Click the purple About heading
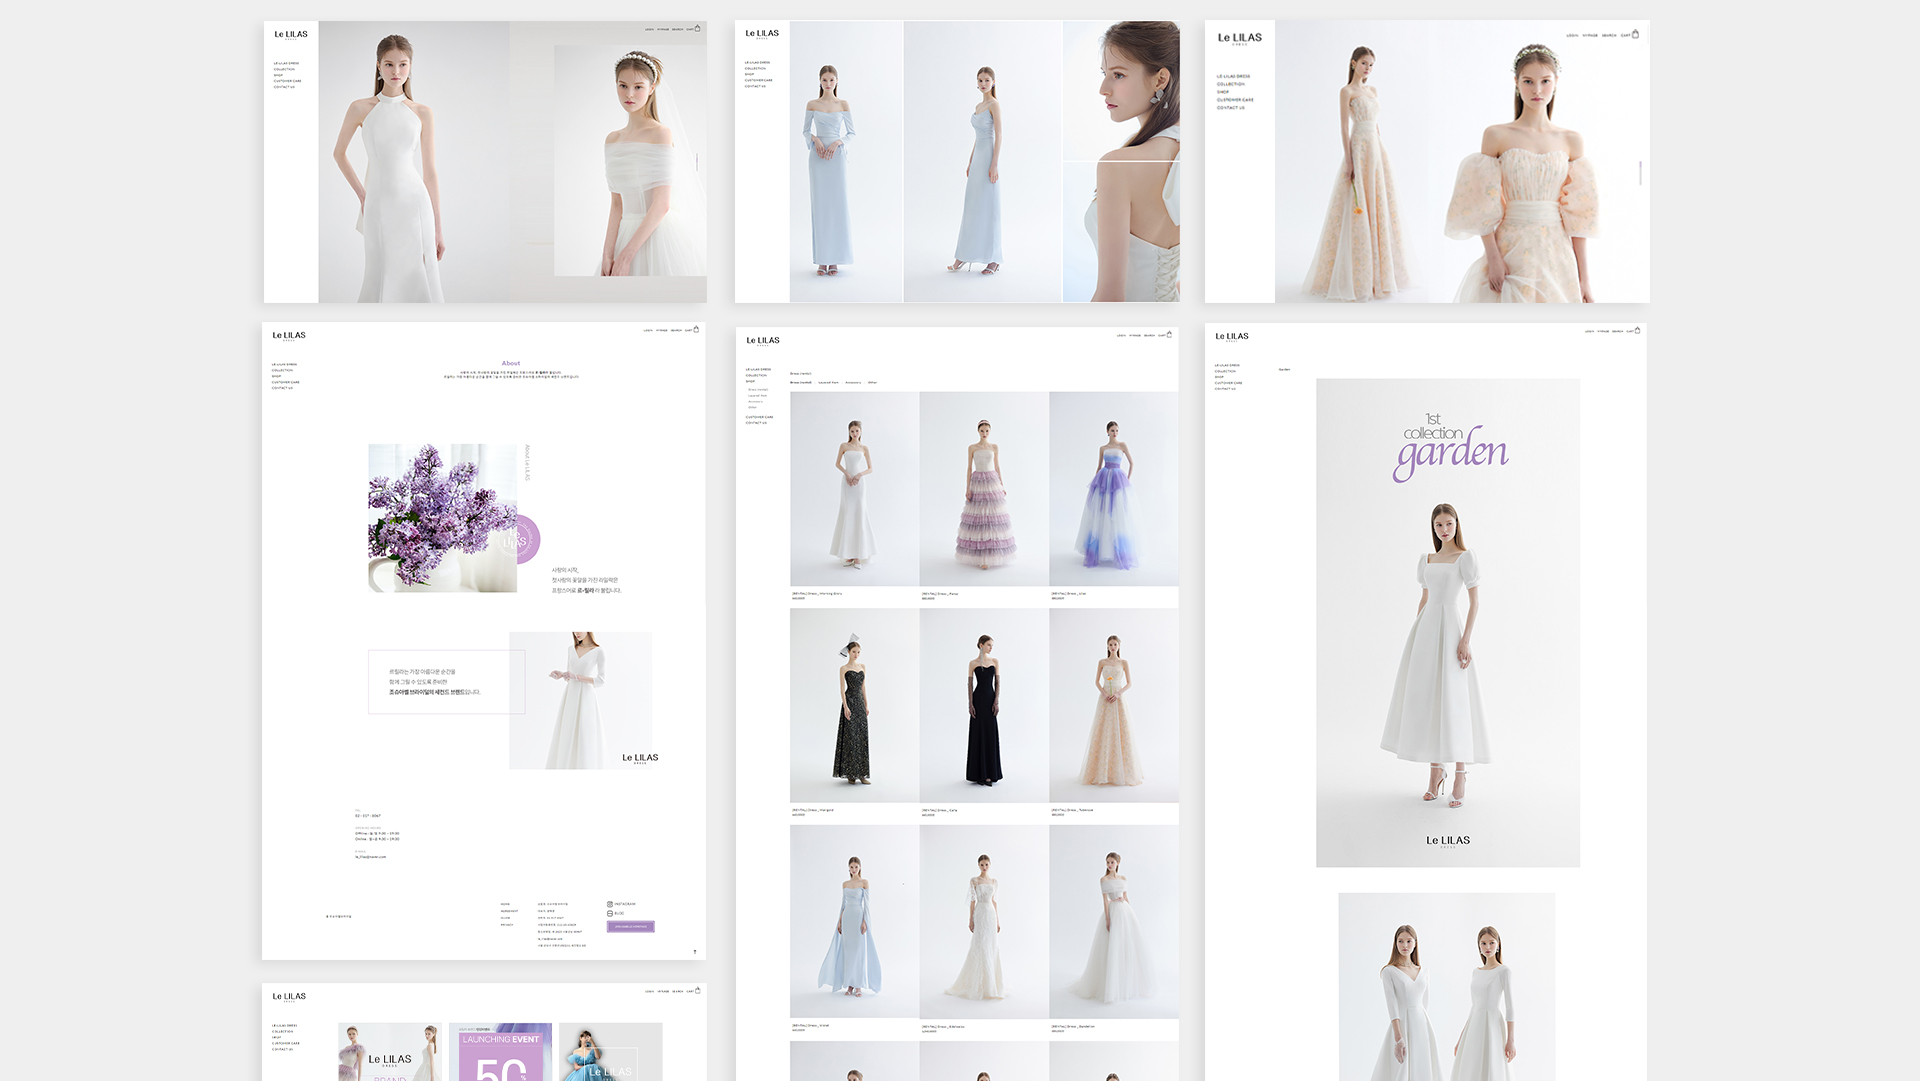Viewport: 1920px width, 1081px height. (x=511, y=363)
